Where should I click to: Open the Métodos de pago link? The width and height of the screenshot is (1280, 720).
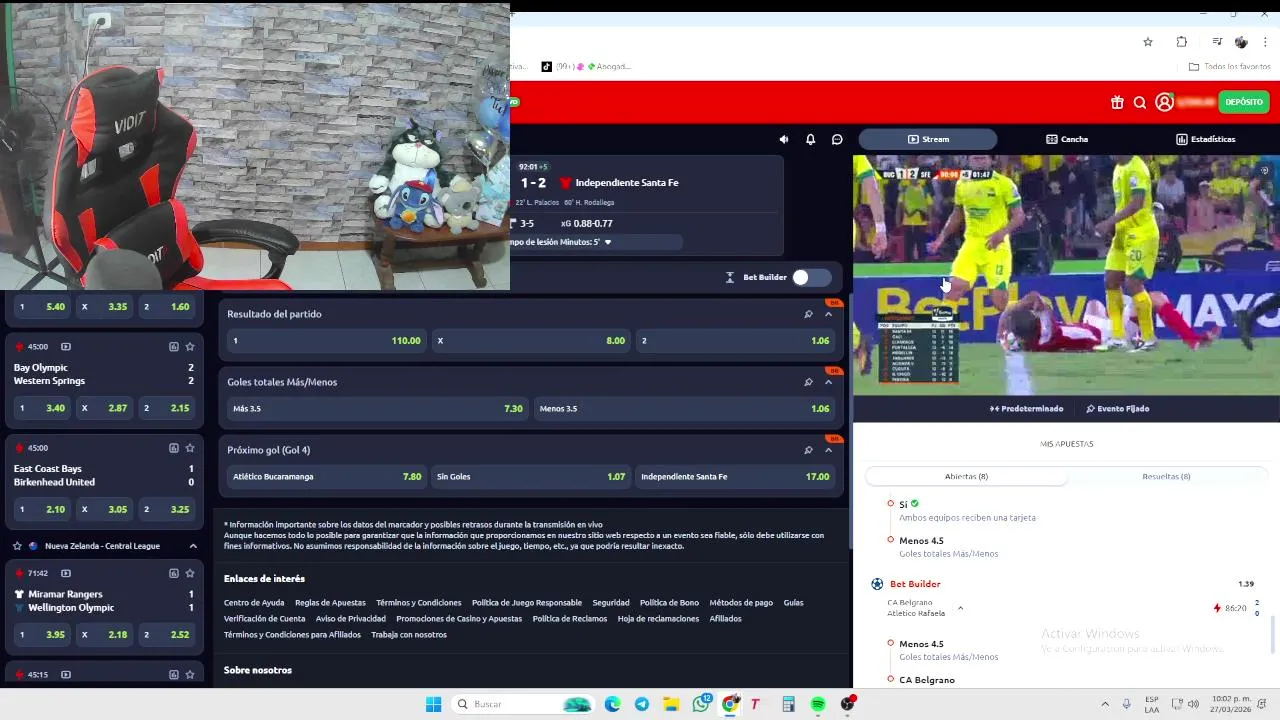[x=741, y=603]
